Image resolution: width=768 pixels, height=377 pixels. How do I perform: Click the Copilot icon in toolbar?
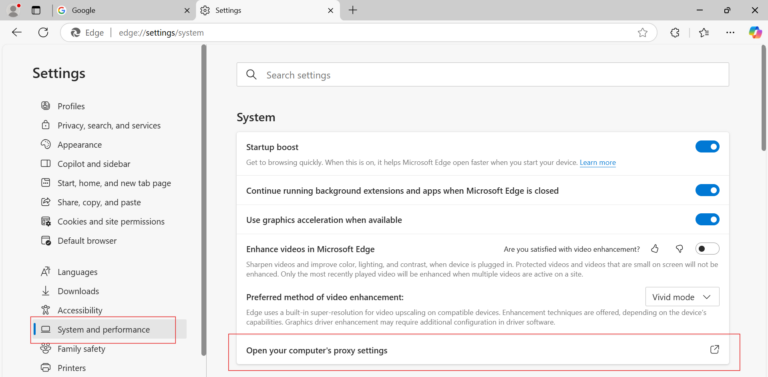[755, 32]
